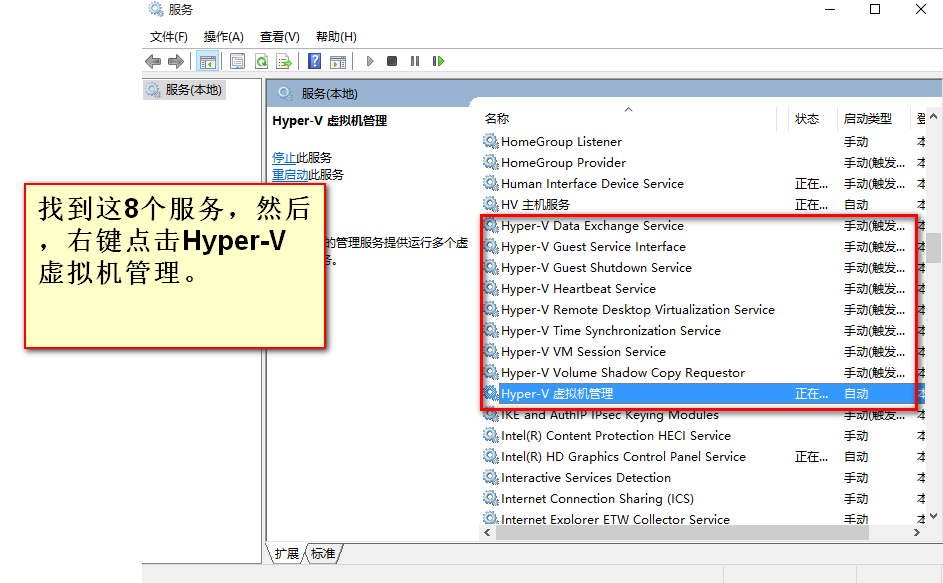Click 正在... status of Hyper-V 虚拟机管理
The image size is (943, 583).
point(811,394)
